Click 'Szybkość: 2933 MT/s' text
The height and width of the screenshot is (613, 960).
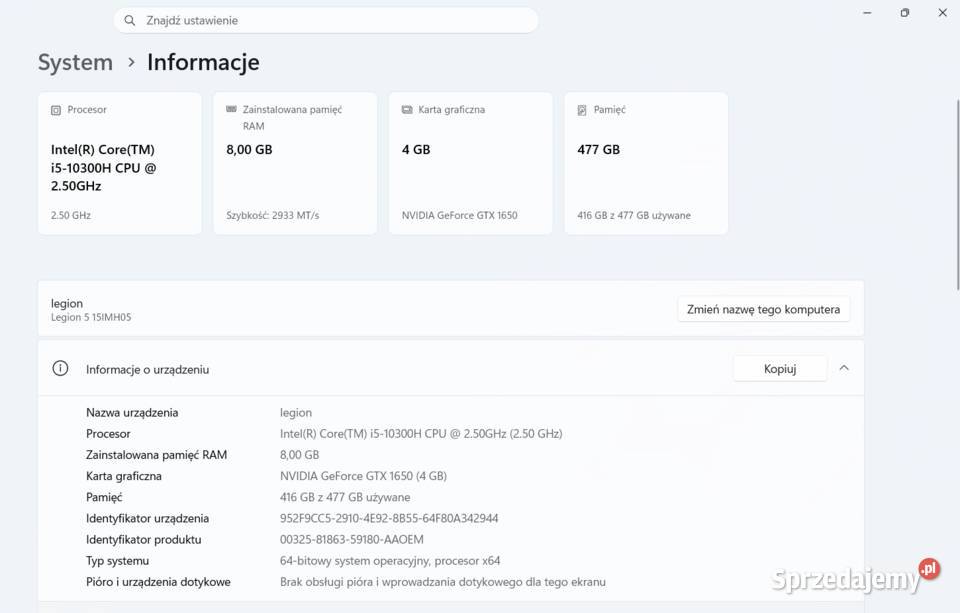[272, 216]
